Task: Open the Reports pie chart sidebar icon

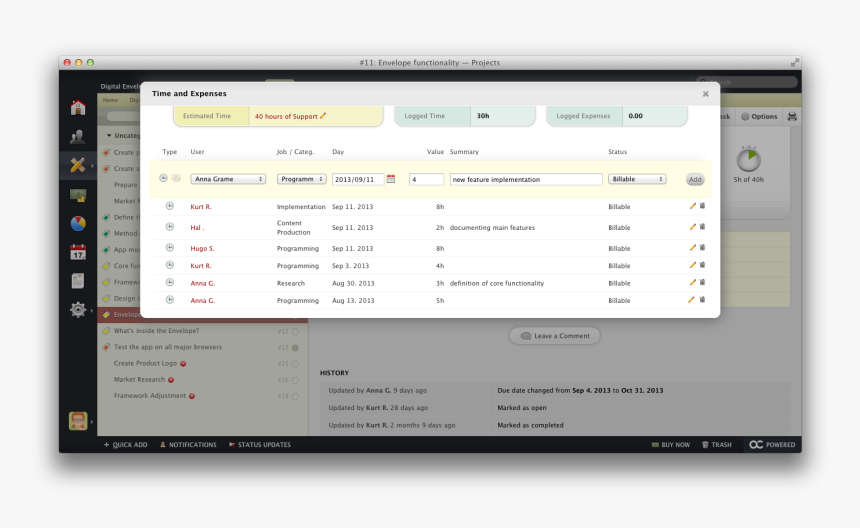Action: coord(78,223)
